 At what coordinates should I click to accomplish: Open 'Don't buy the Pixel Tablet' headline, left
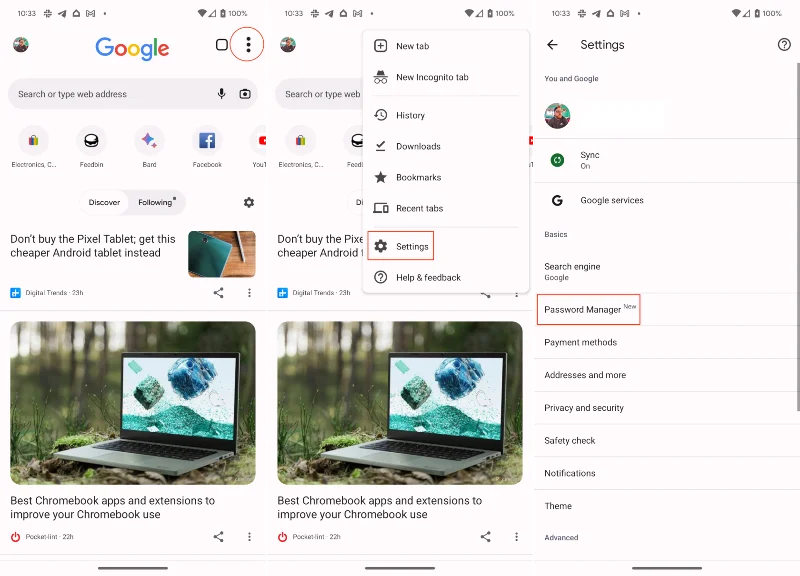93,246
